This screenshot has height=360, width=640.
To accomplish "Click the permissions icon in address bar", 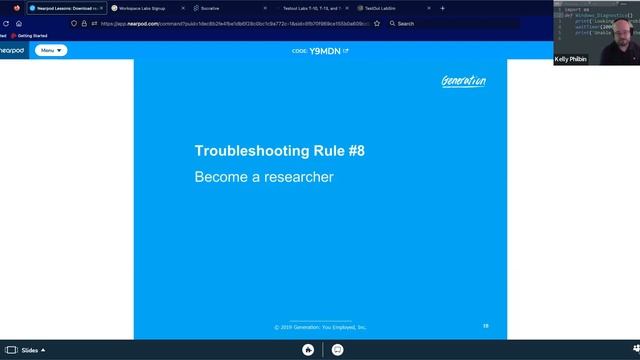I will [x=94, y=24].
